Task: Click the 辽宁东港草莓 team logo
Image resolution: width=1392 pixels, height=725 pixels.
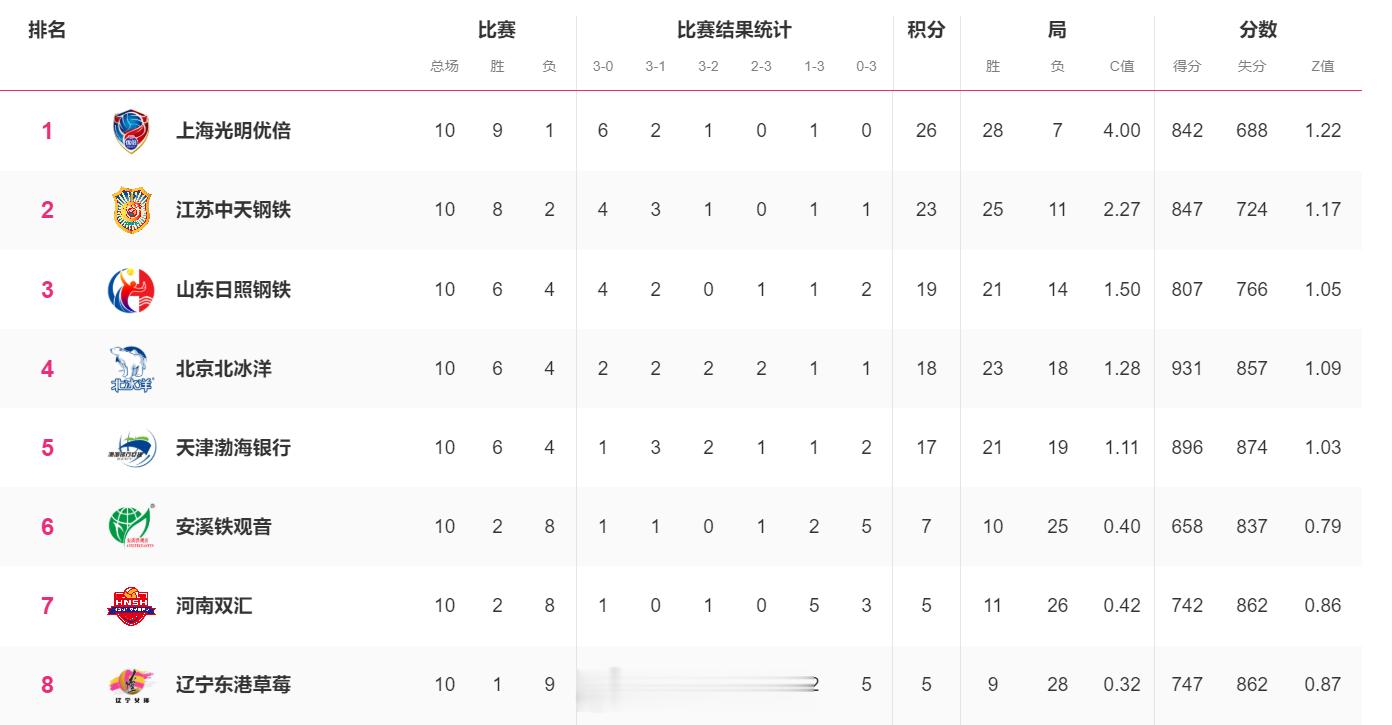Action: (131, 685)
